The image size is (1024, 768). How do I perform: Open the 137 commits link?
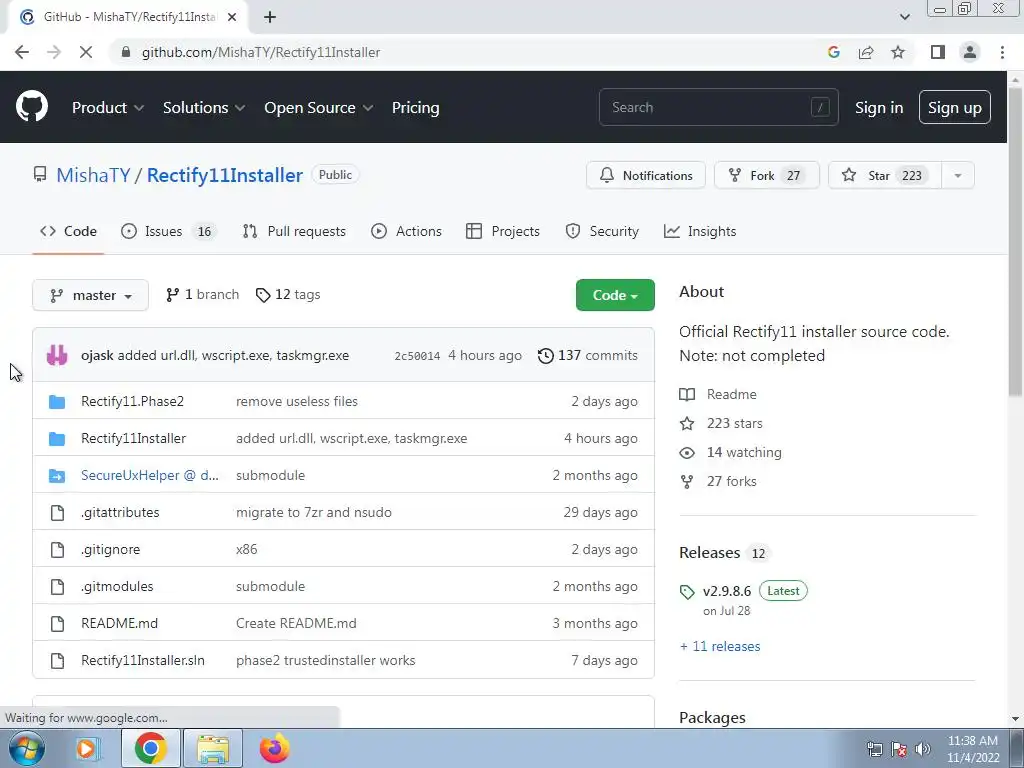click(588, 355)
